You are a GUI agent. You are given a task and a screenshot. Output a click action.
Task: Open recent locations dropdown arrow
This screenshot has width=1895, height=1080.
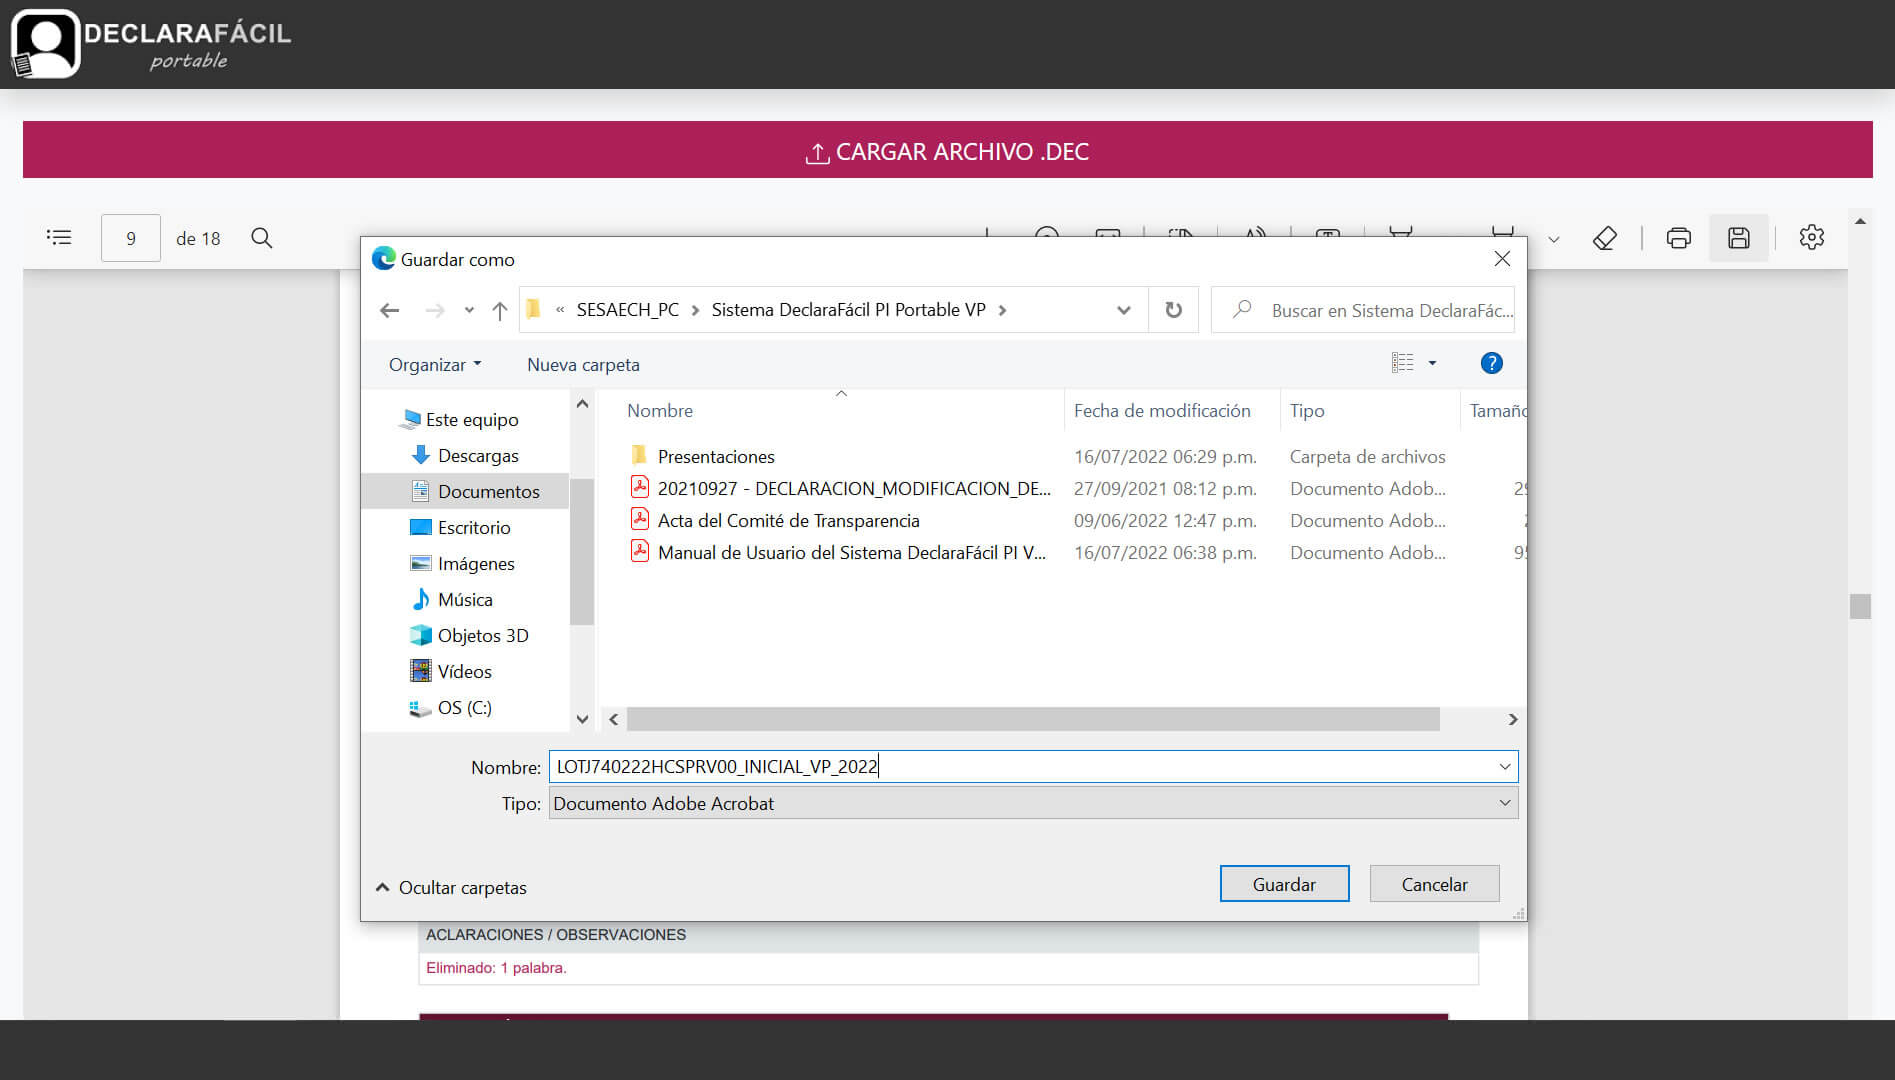click(469, 311)
